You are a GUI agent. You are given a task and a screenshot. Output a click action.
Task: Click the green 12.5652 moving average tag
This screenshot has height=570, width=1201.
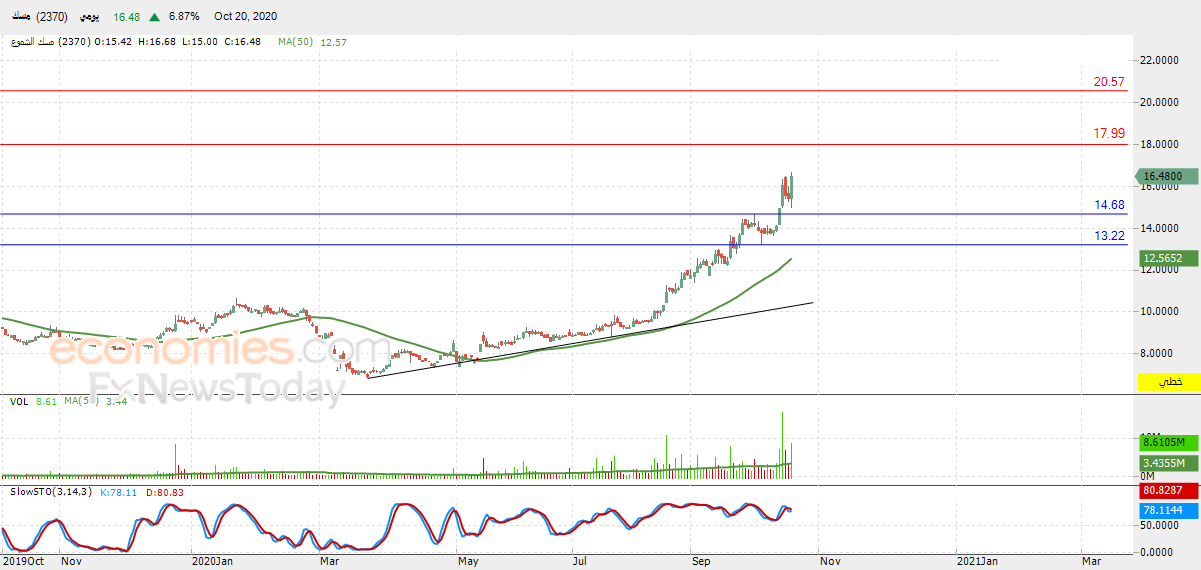tap(1168, 258)
